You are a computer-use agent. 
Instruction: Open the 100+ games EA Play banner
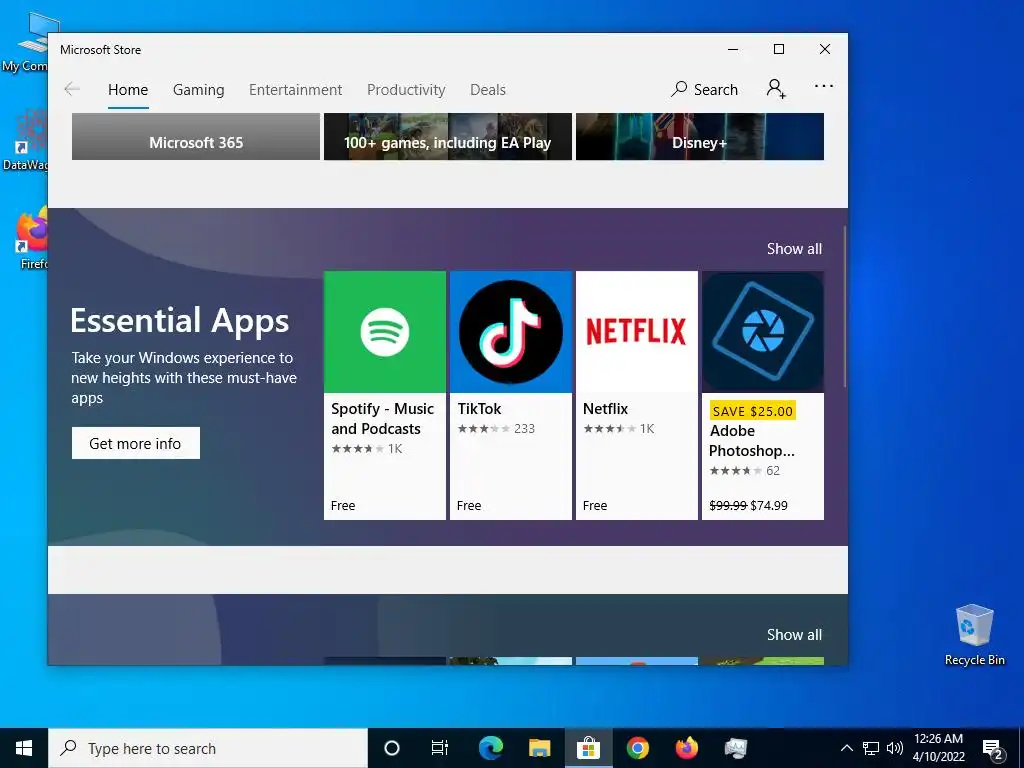point(447,136)
